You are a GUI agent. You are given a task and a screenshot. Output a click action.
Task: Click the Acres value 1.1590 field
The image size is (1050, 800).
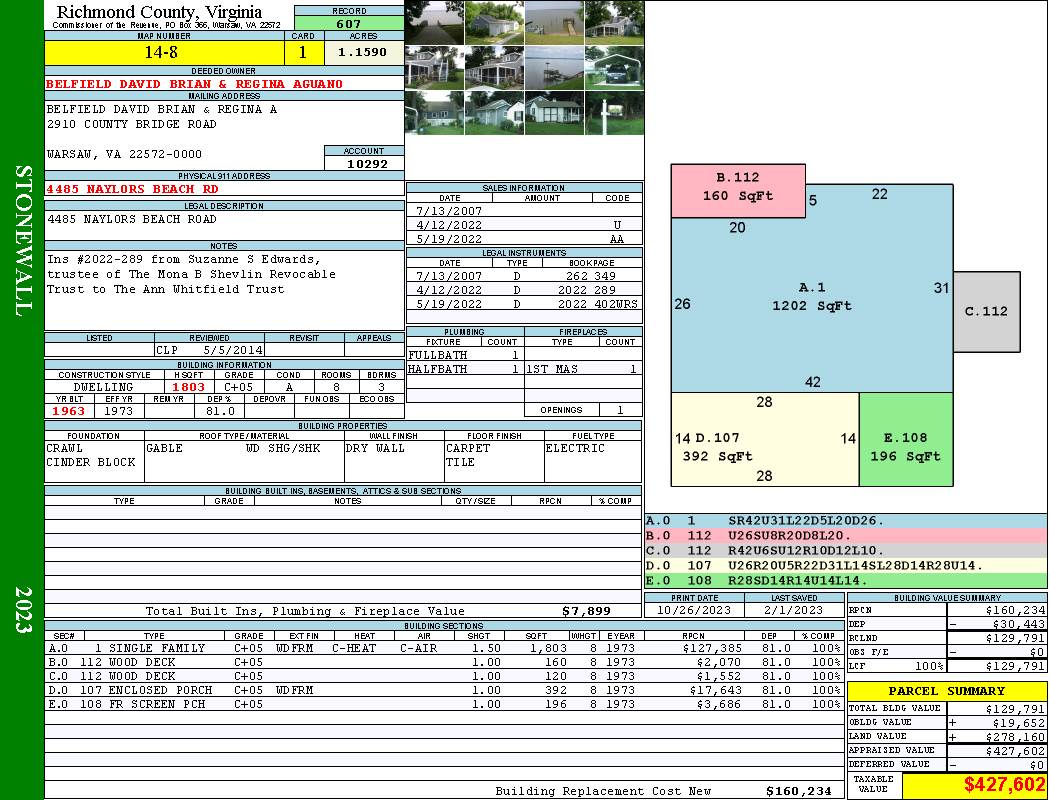click(x=363, y=52)
